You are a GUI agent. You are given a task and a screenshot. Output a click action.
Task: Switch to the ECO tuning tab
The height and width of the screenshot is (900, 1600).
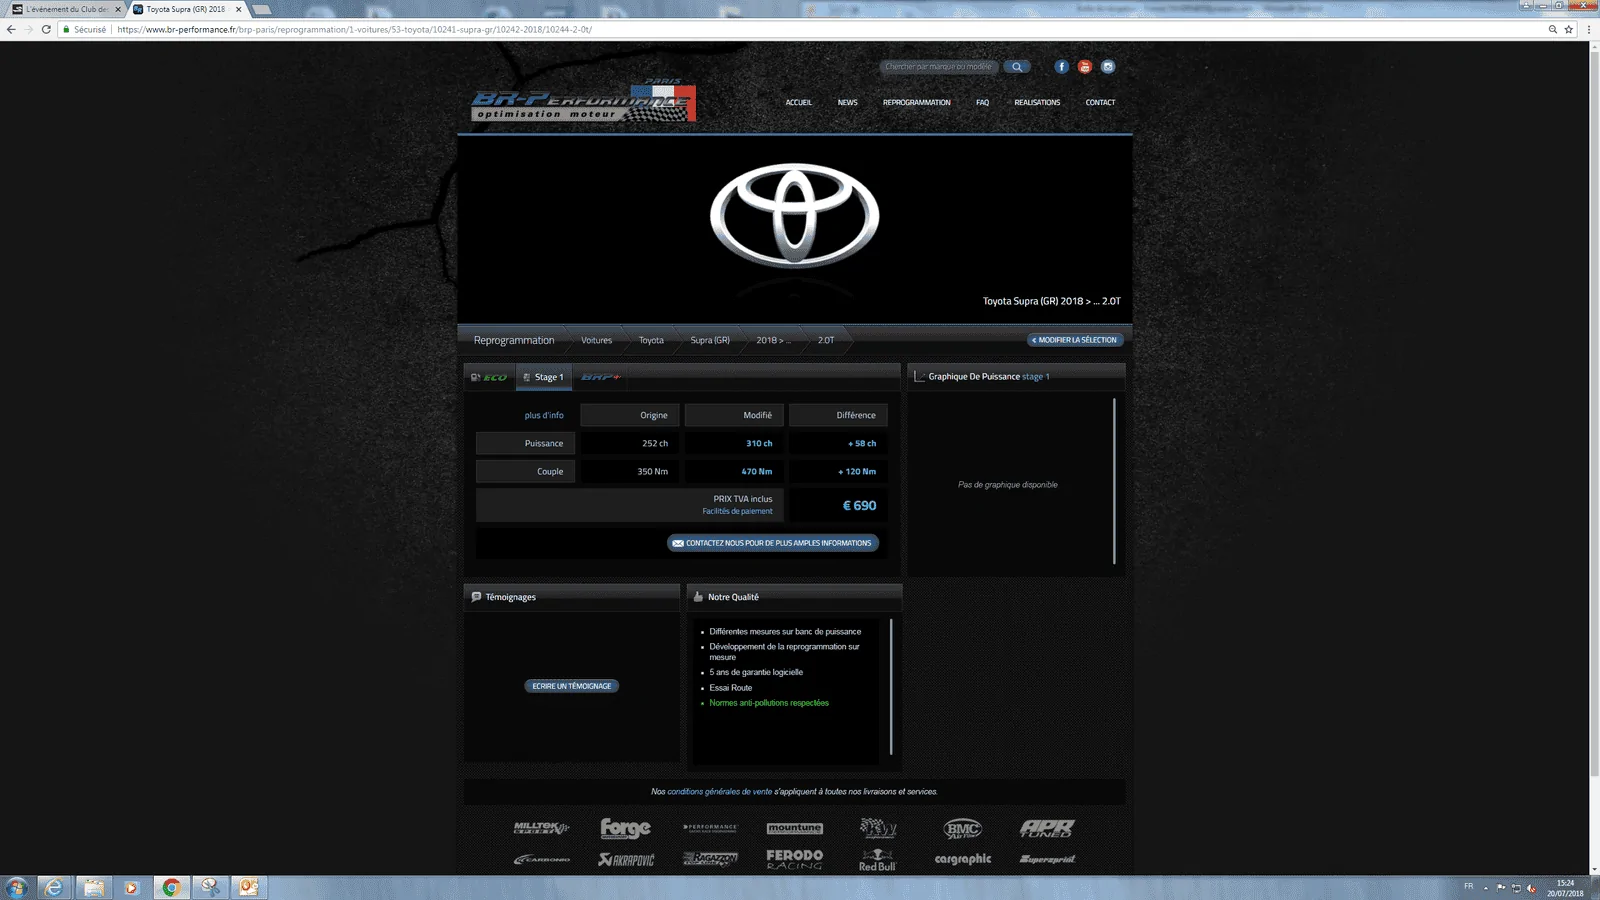pos(489,377)
